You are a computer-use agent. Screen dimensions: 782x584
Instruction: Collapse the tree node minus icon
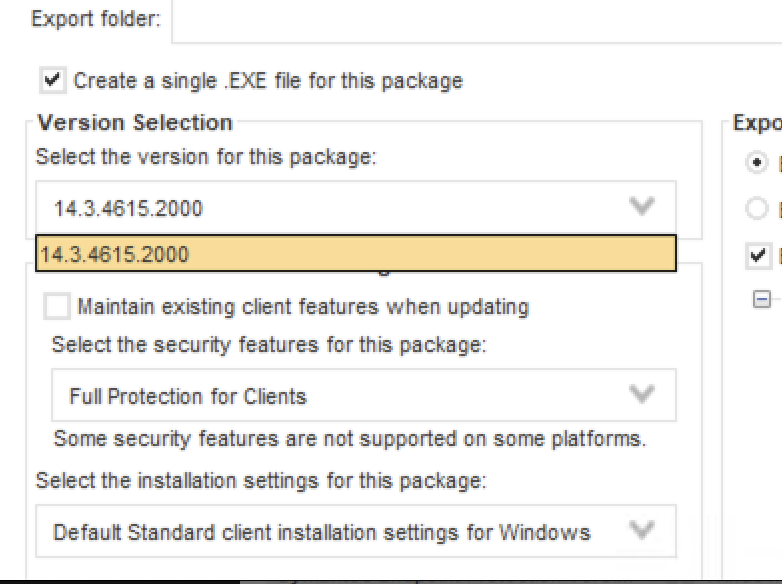coord(762,299)
